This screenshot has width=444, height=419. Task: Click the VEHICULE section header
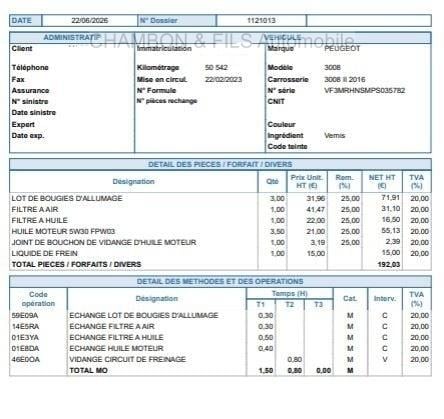[x=283, y=37]
